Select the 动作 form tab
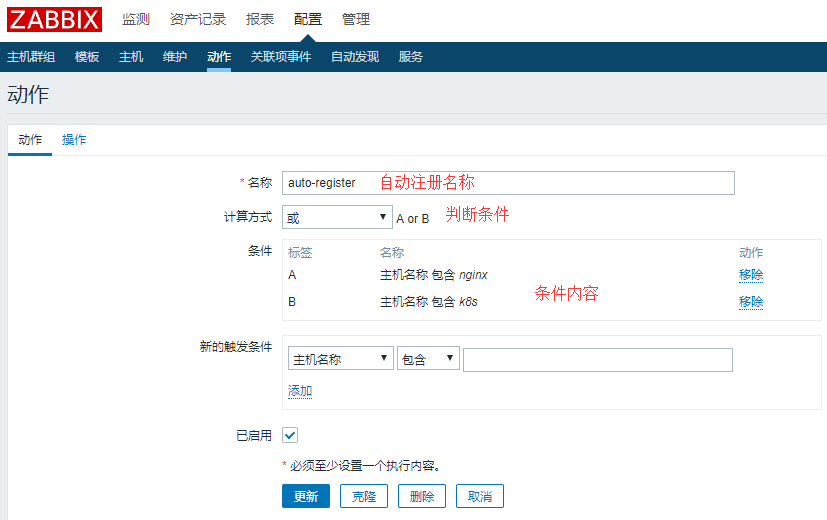This screenshot has width=827, height=520. pyautogui.click(x=30, y=140)
